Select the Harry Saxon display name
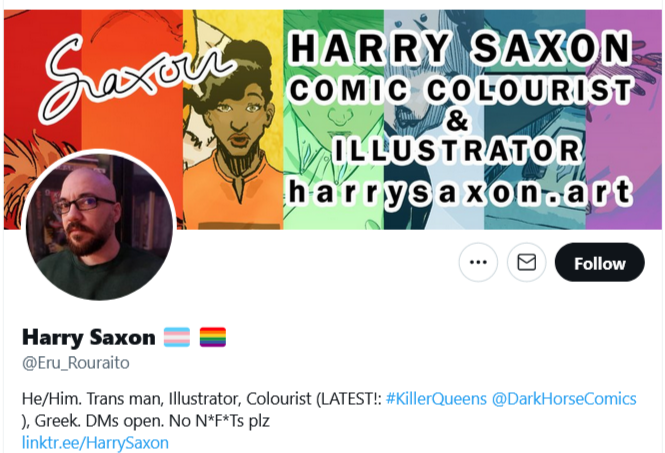665x453 pixels. point(89,338)
